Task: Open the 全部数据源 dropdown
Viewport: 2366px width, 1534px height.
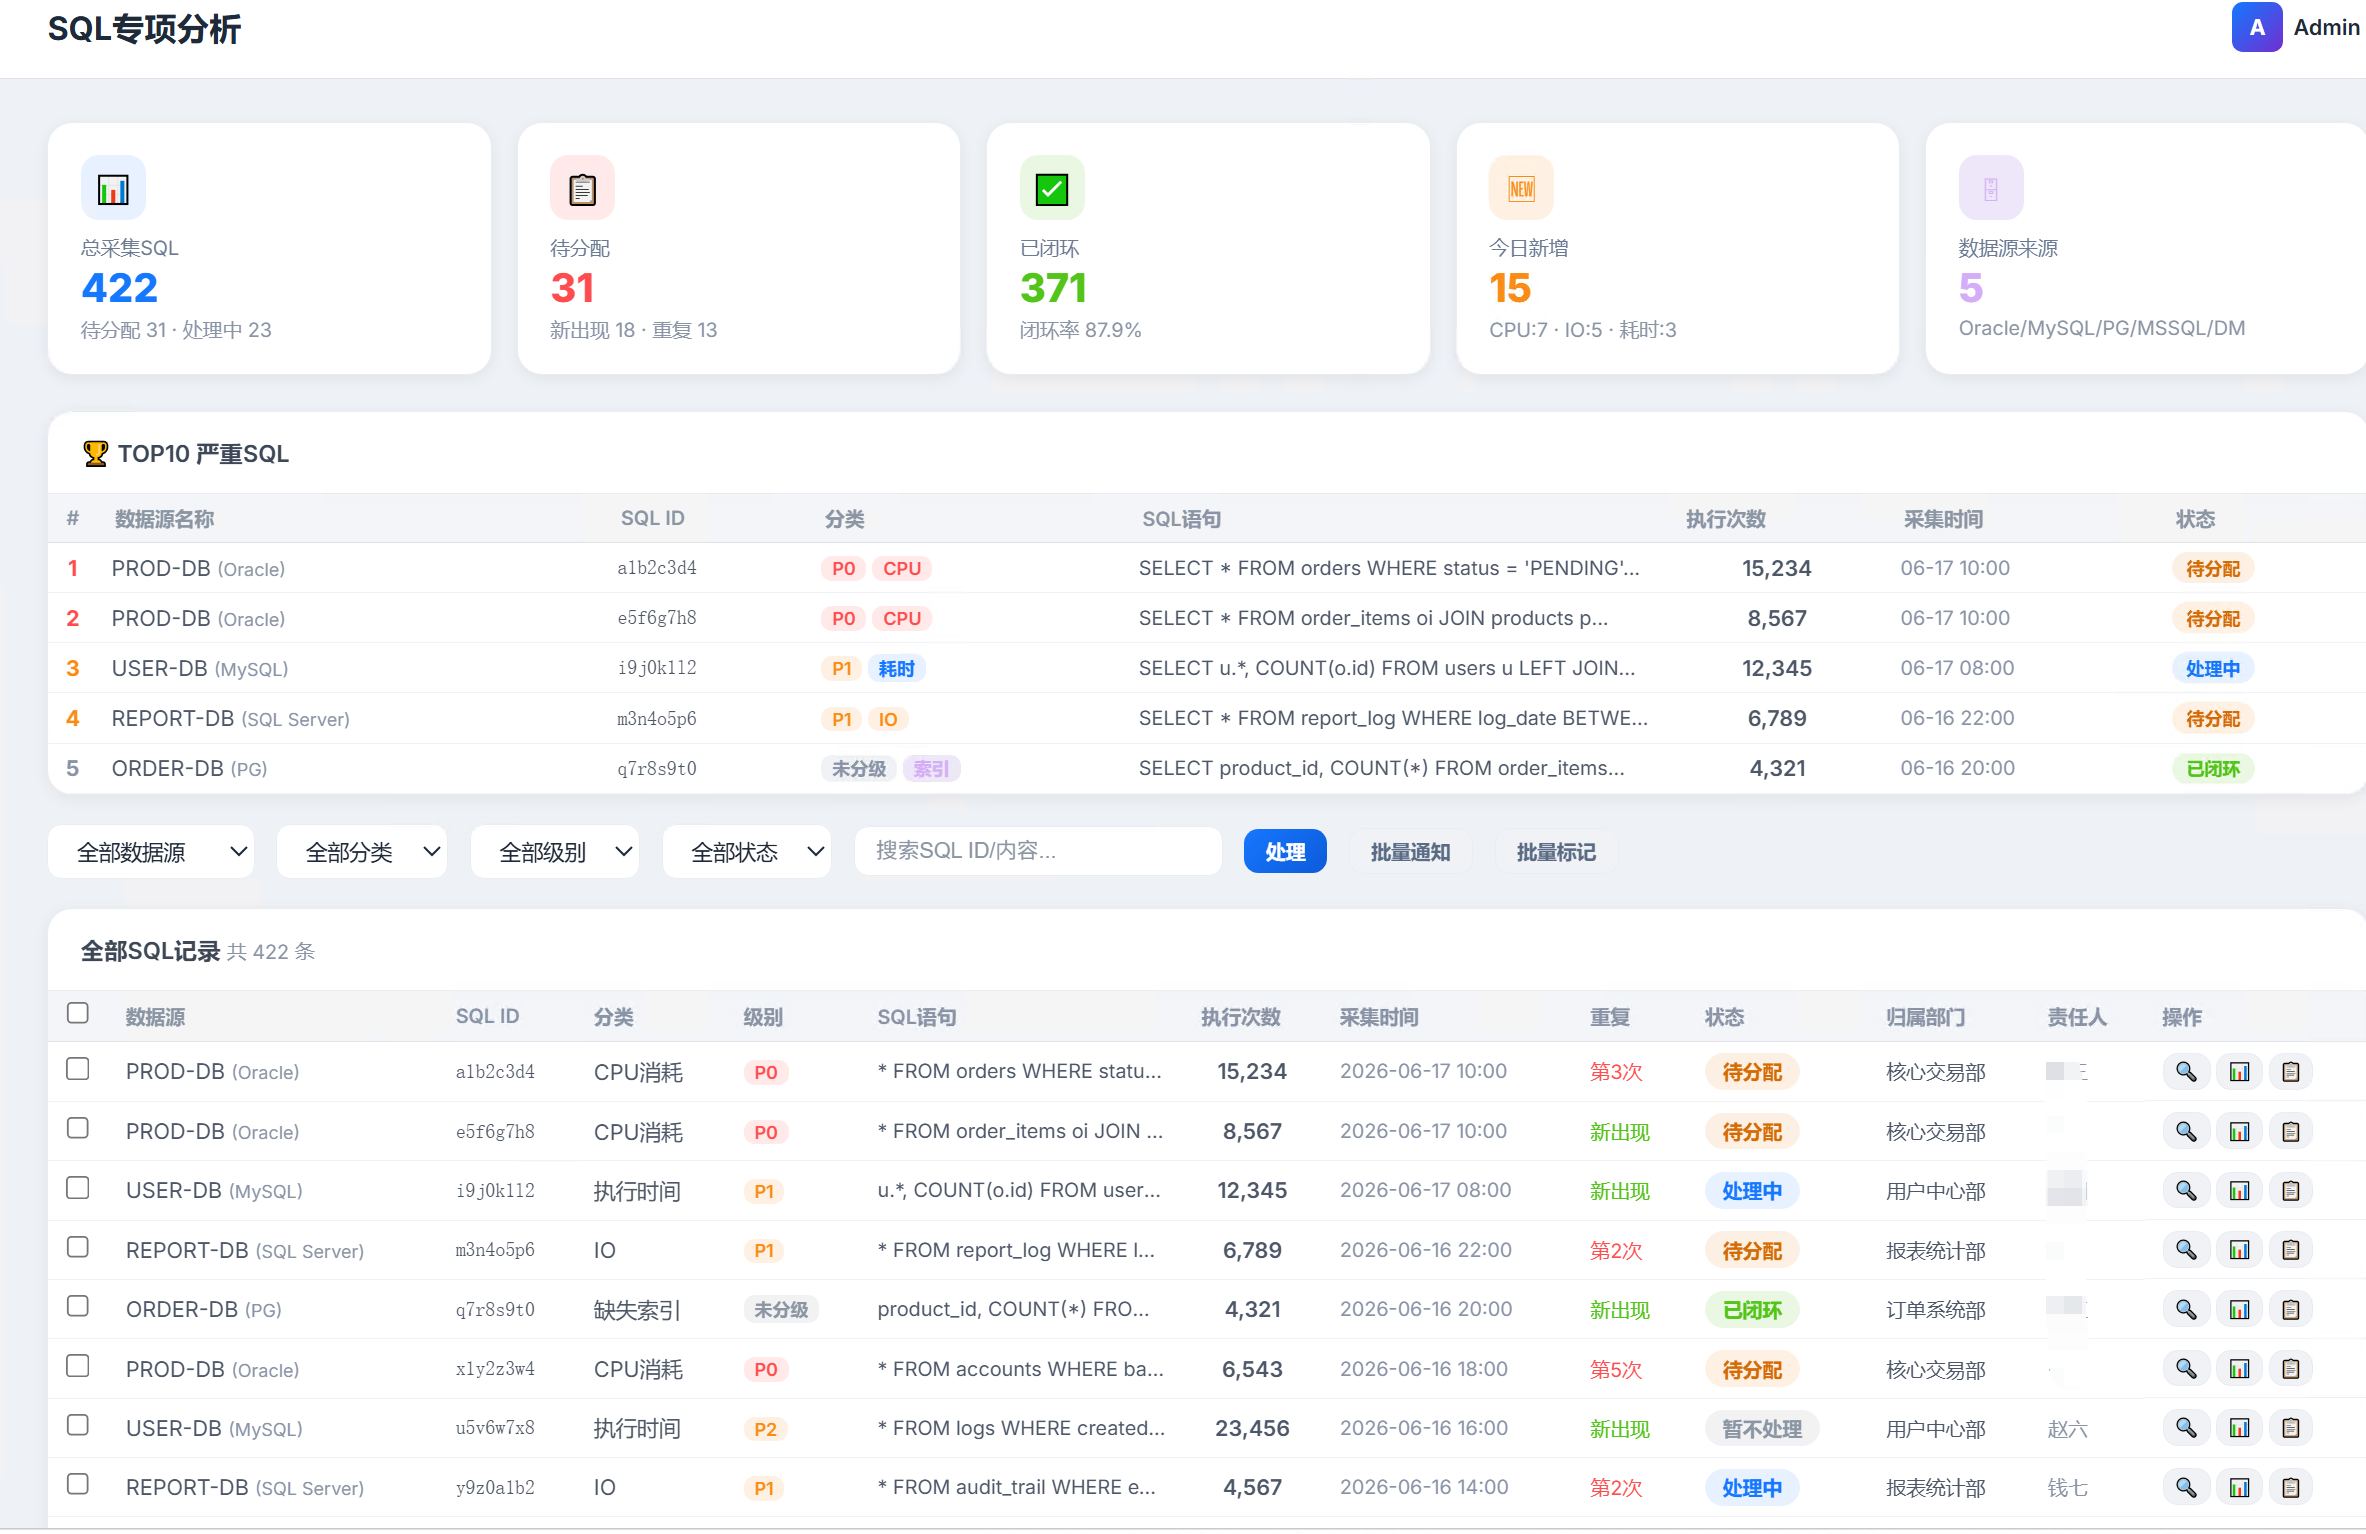Action: (x=151, y=852)
